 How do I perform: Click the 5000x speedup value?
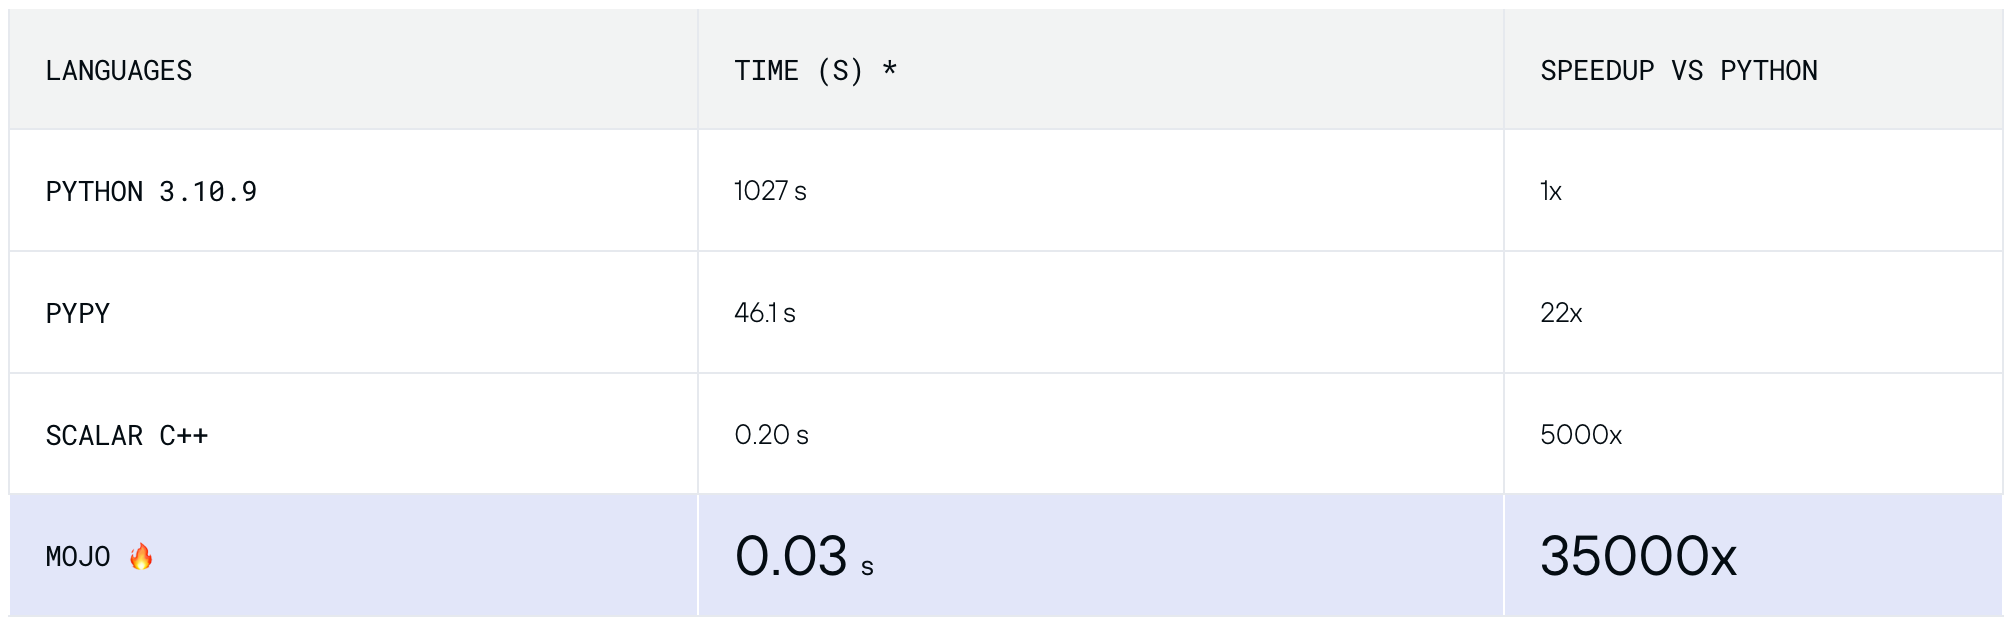(x=1581, y=435)
